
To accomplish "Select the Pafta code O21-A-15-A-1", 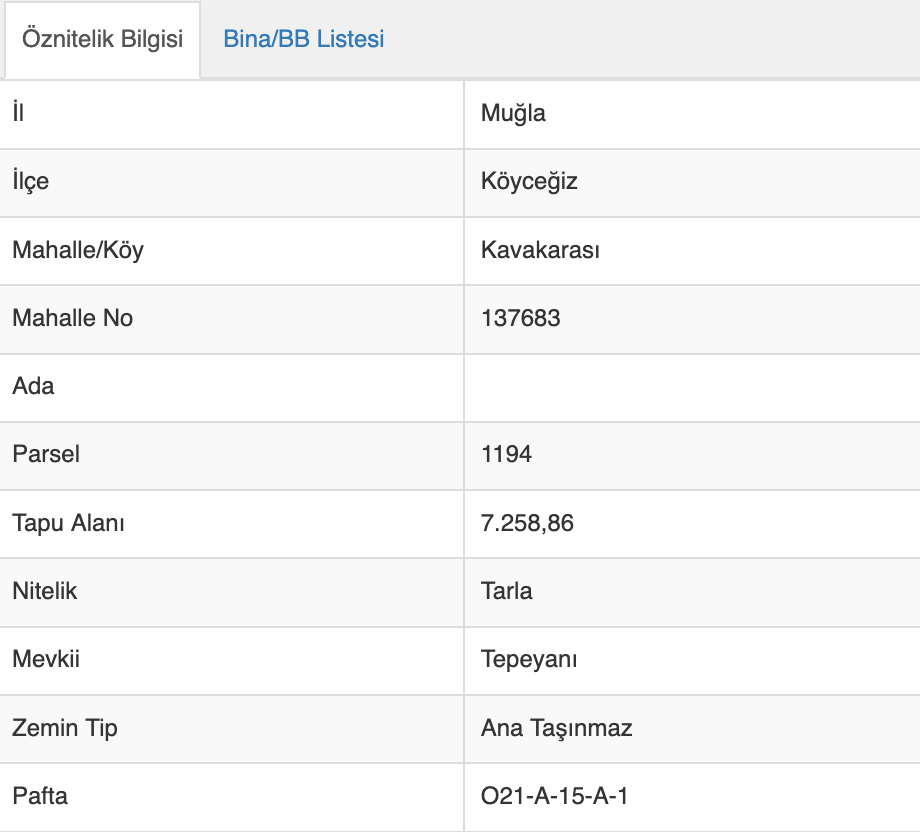I will click(554, 796).
